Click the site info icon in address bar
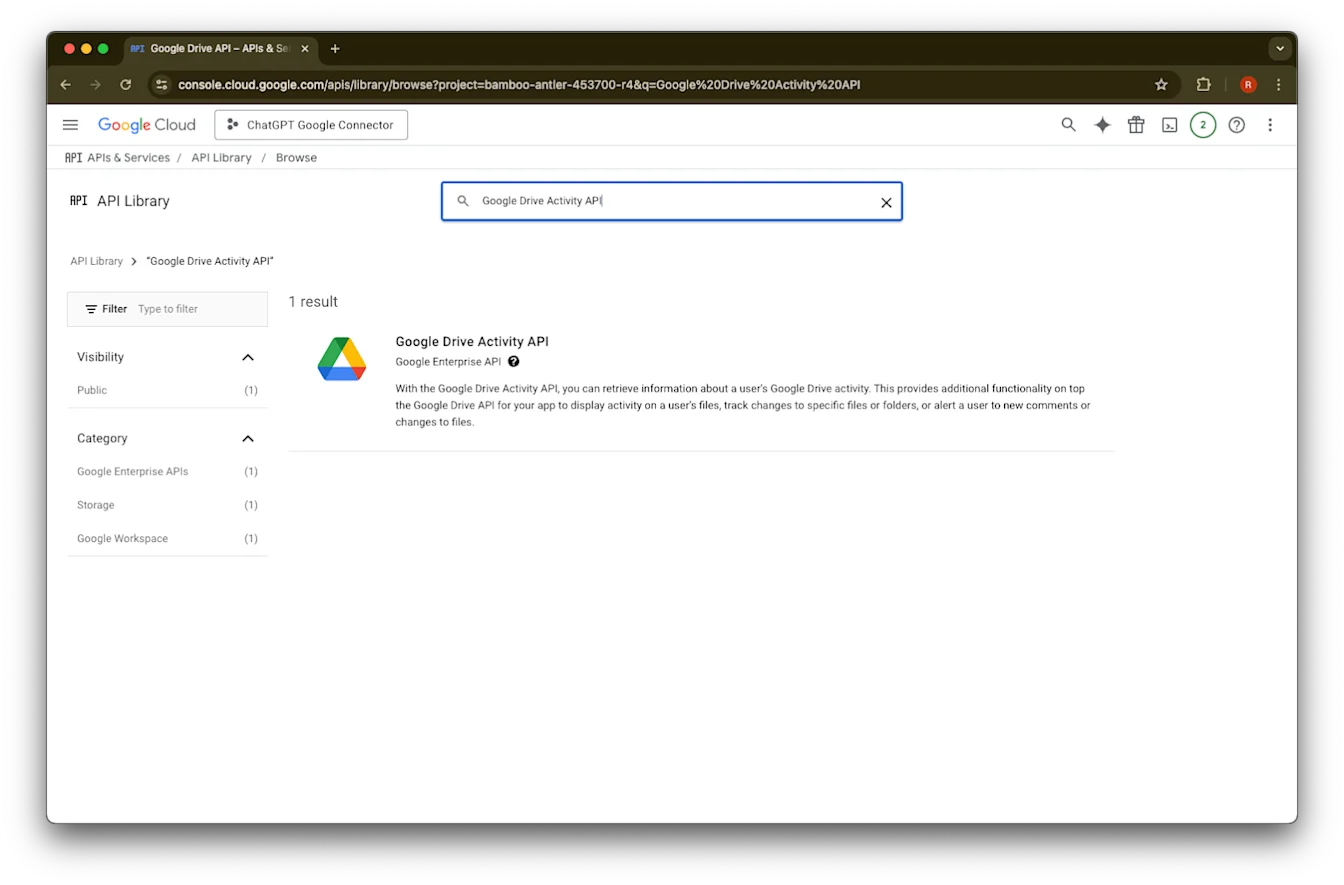The image size is (1344, 885). [x=162, y=85]
